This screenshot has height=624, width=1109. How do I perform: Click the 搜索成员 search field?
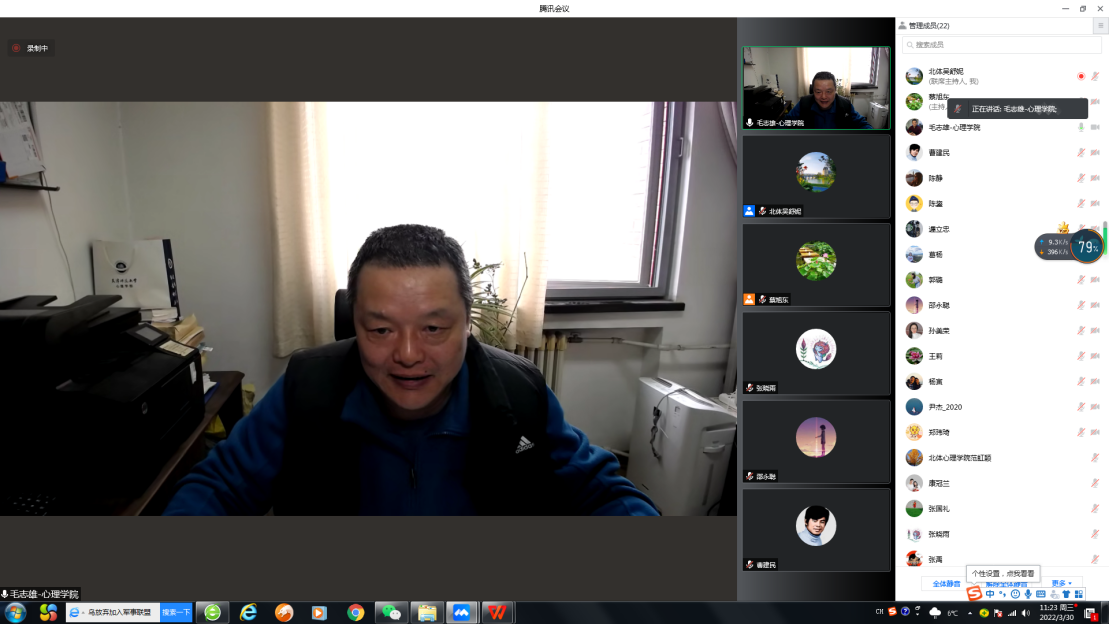click(x=1001, y=45)
